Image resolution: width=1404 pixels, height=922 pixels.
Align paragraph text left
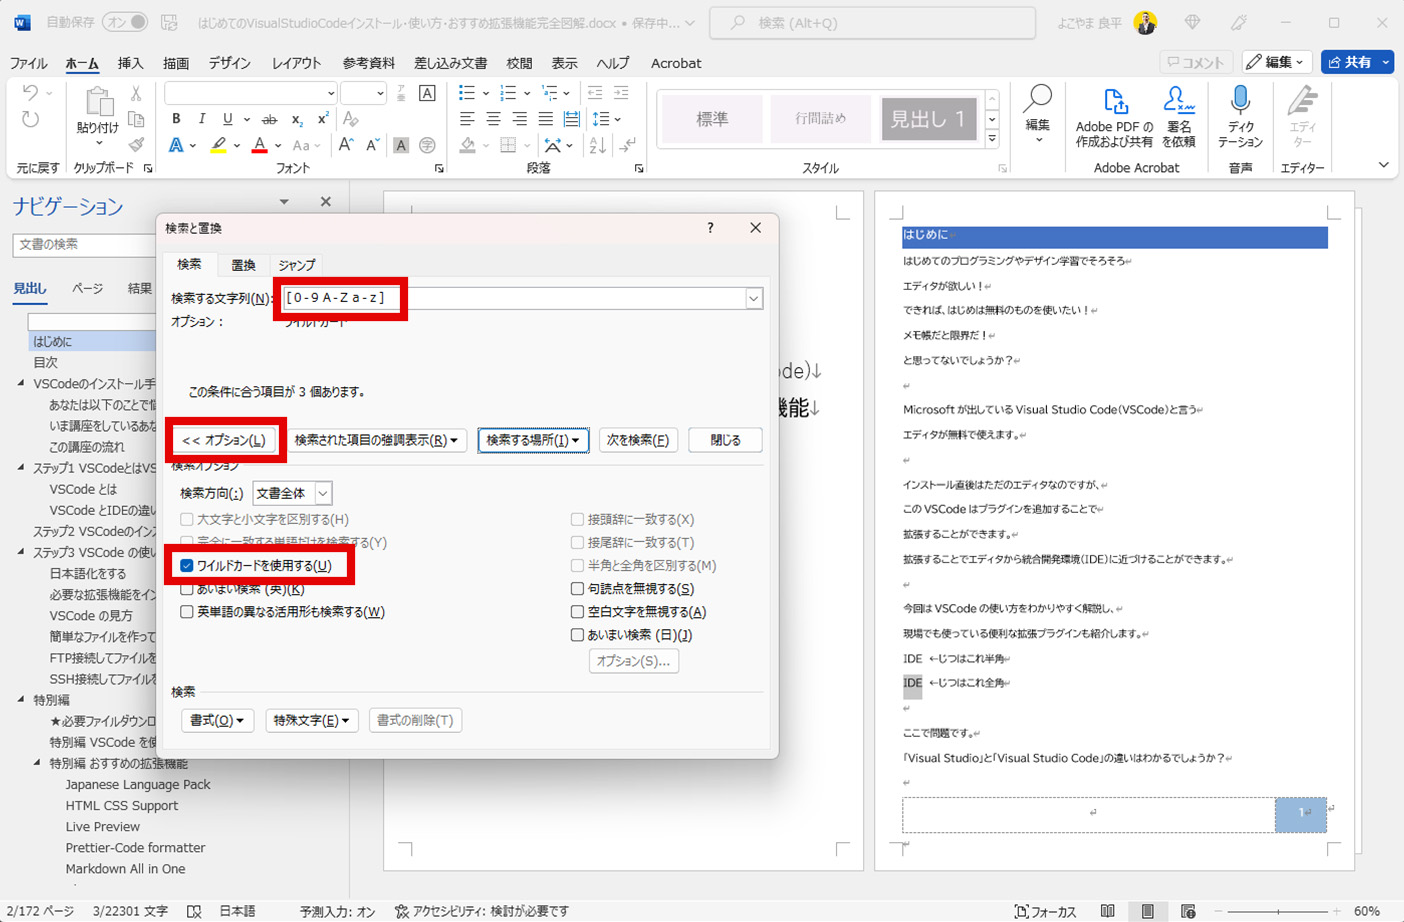tap(467, 119)
